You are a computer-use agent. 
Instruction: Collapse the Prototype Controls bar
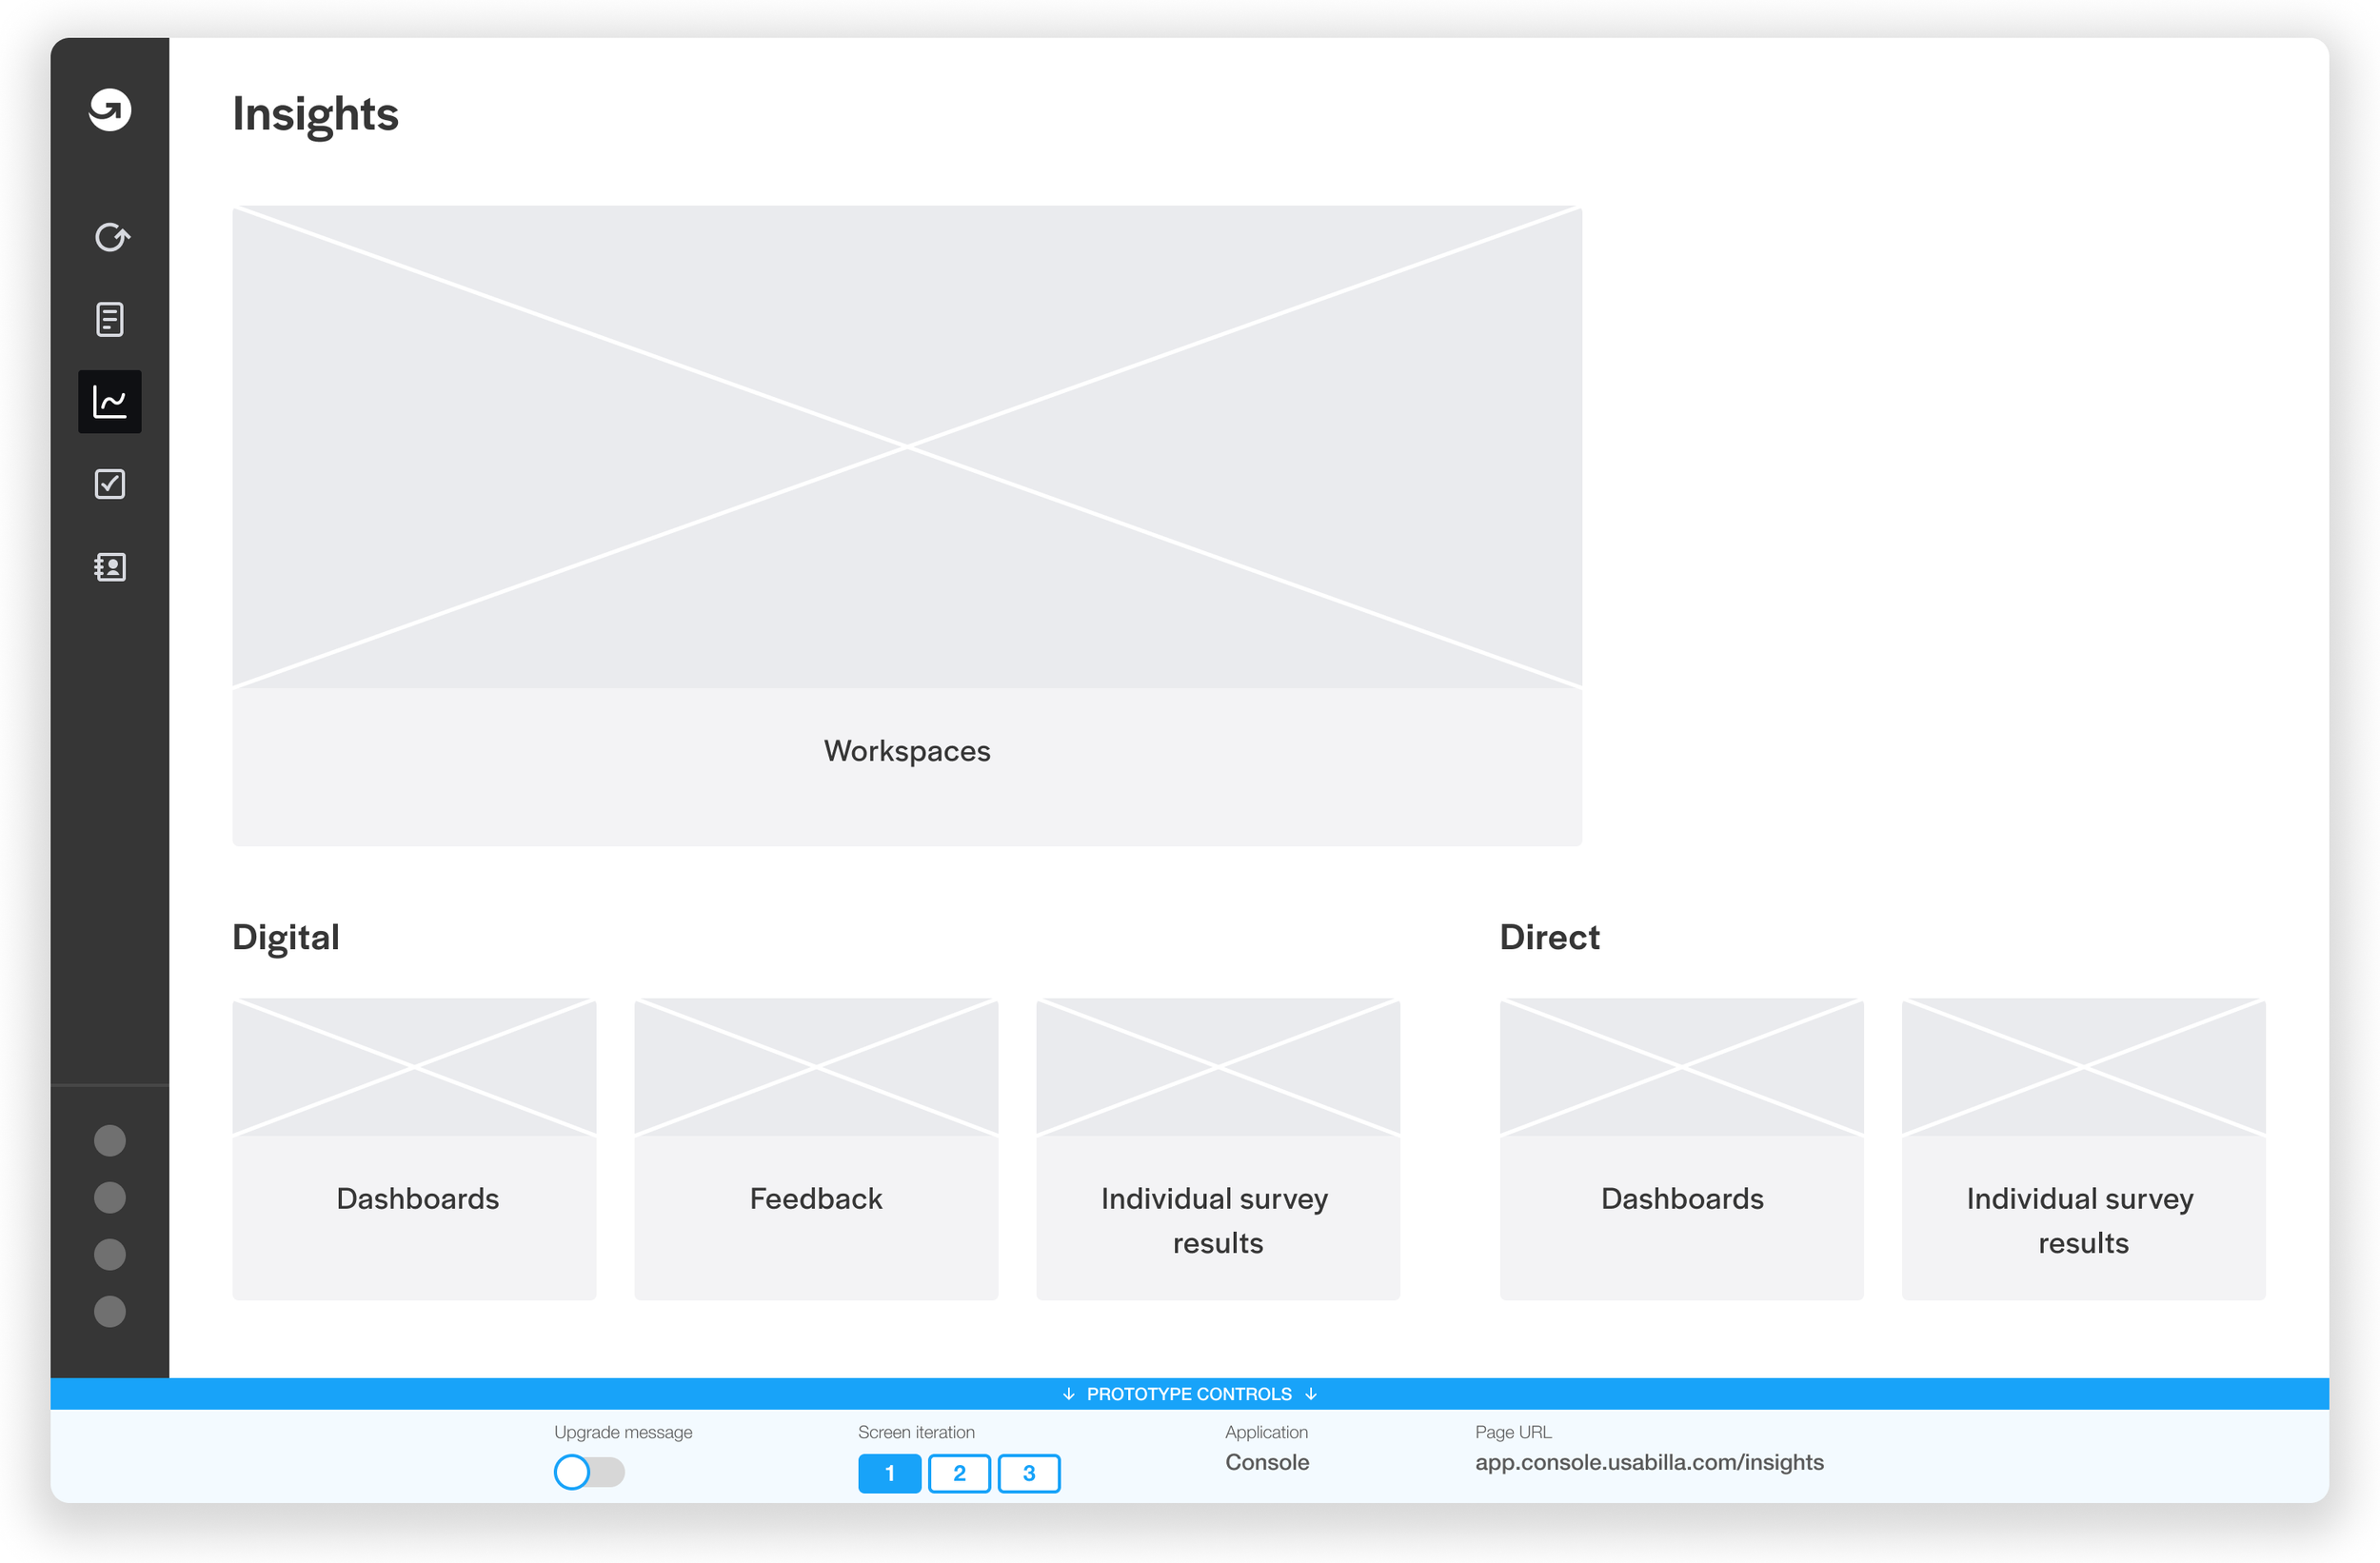point(1188,1394)
